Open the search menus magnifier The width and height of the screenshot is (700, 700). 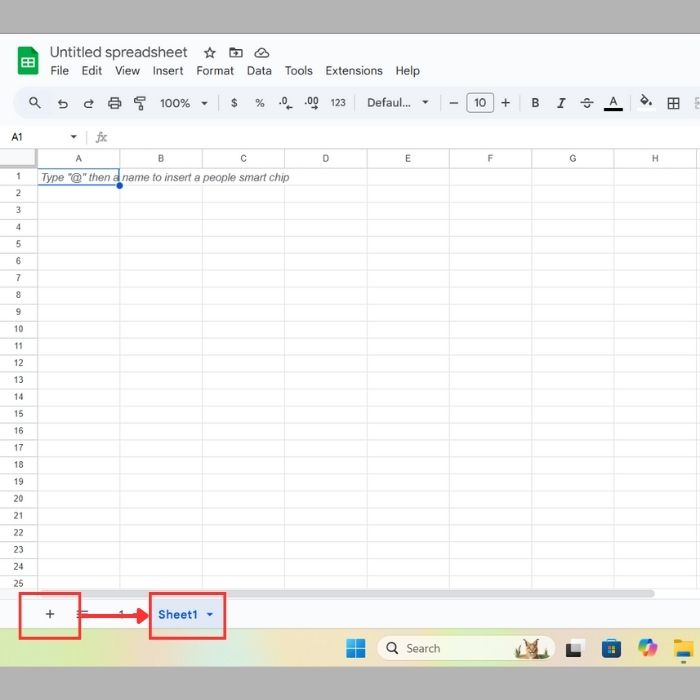(35, 103)
